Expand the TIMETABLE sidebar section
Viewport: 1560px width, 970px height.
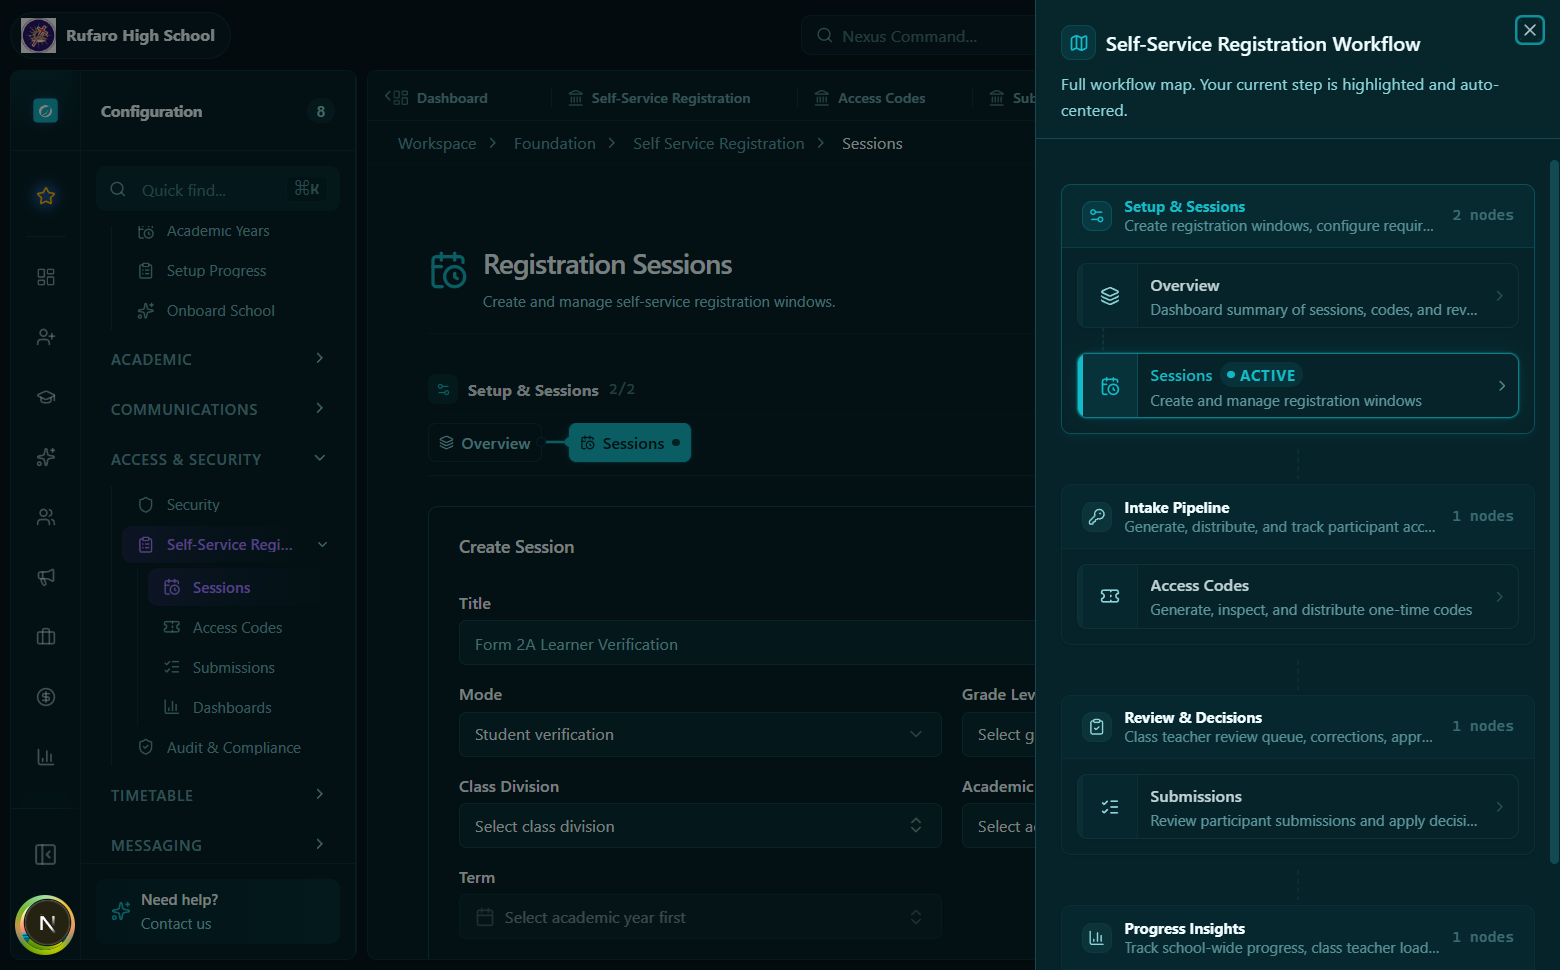[219, 795]
